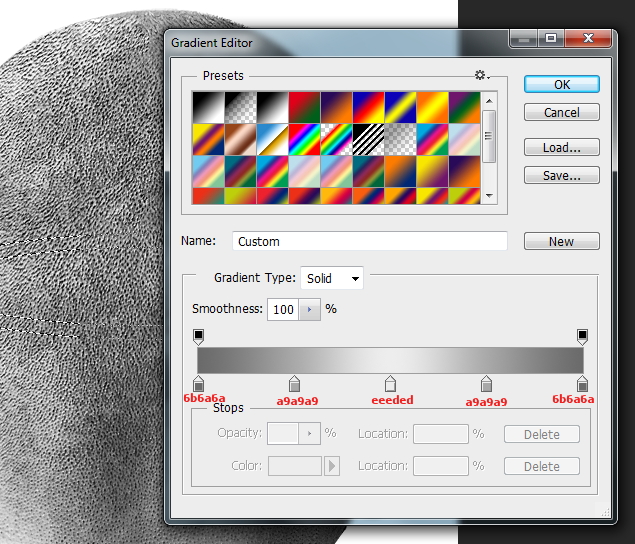Pick the copper brown gradient preset
Image resolution: width=635 pixels, height=544 pixels.
240,139
